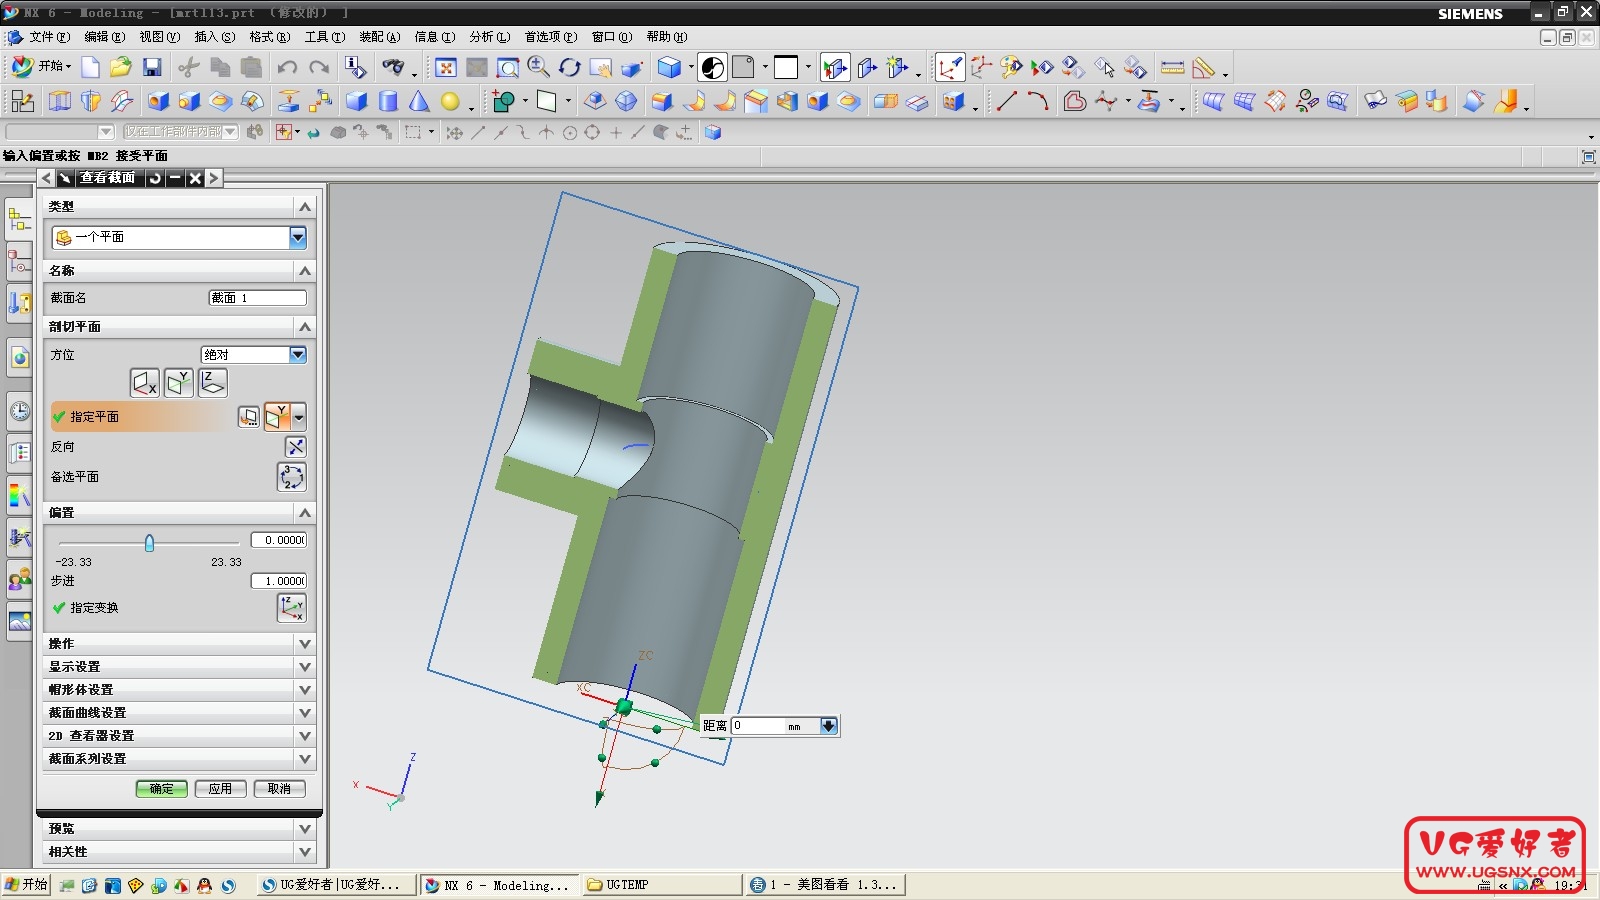Click the plane dialog icon beside Specify Plane
1600x900 pixels.
click(249, 417)
